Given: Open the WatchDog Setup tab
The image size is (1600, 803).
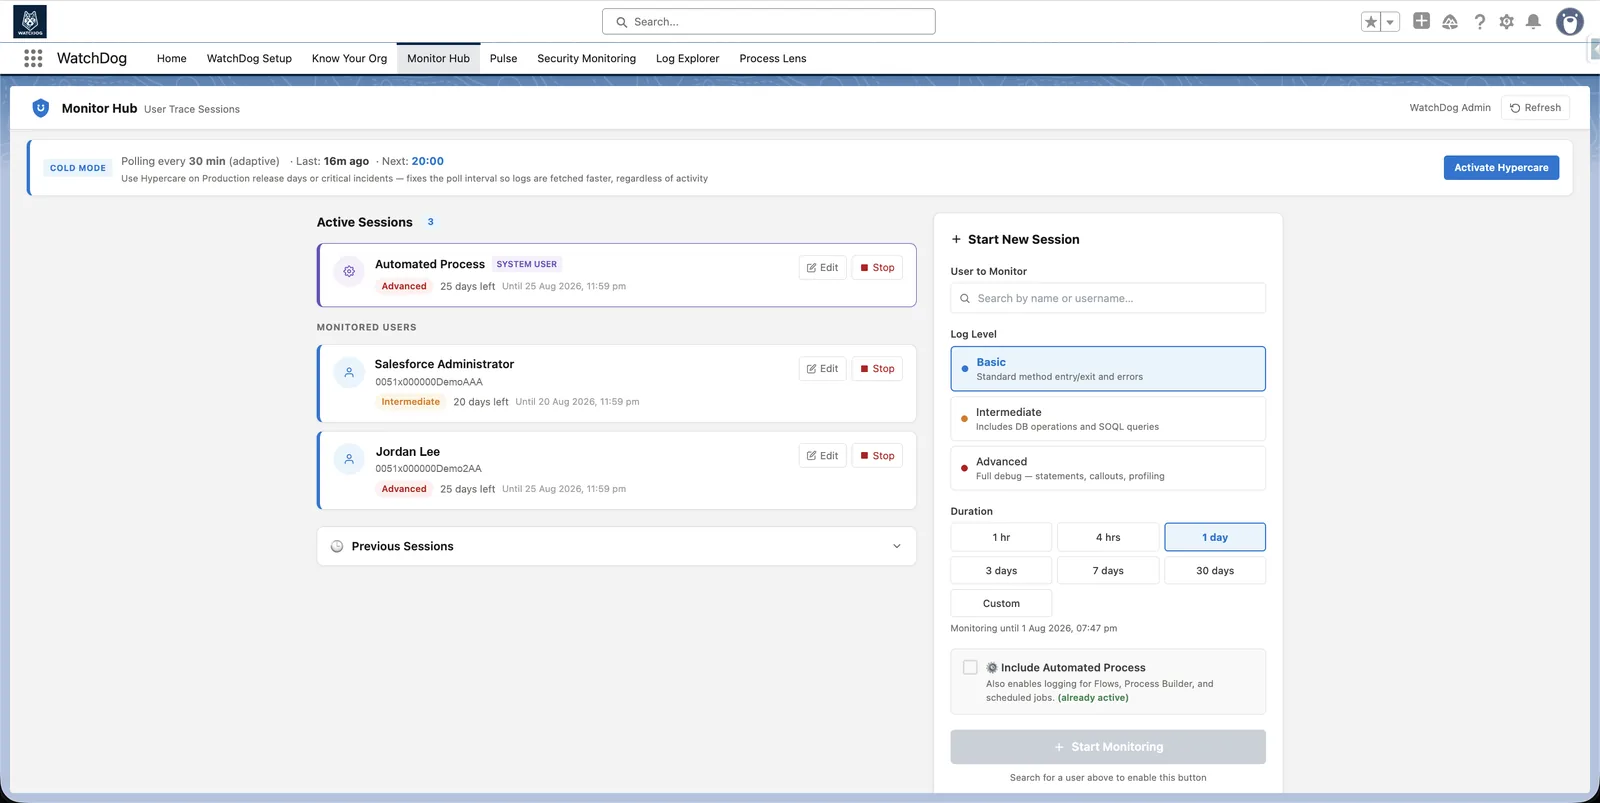Looking at the screenshot, I should (x=249, y=58).
